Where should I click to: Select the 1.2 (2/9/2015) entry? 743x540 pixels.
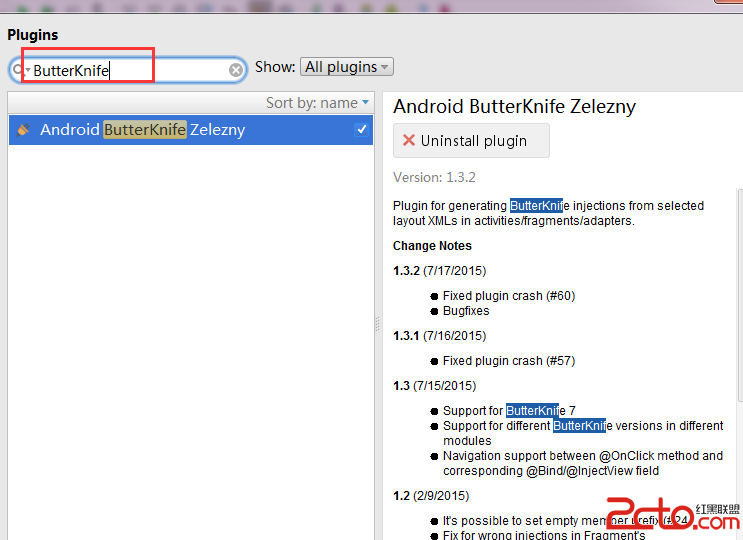[x=431, y=496]
